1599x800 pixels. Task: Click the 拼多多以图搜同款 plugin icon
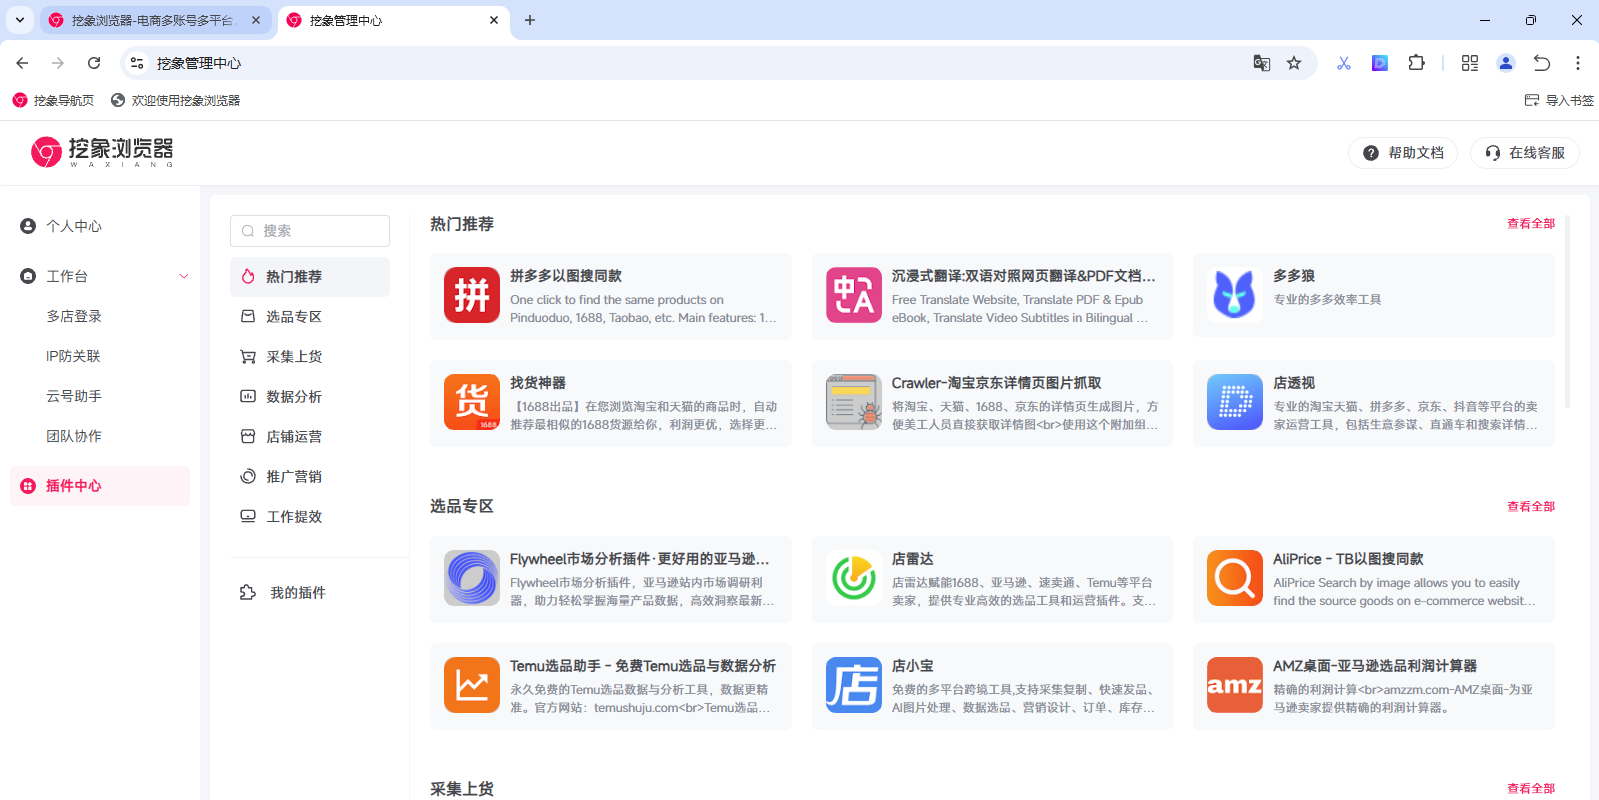[471, 295]
